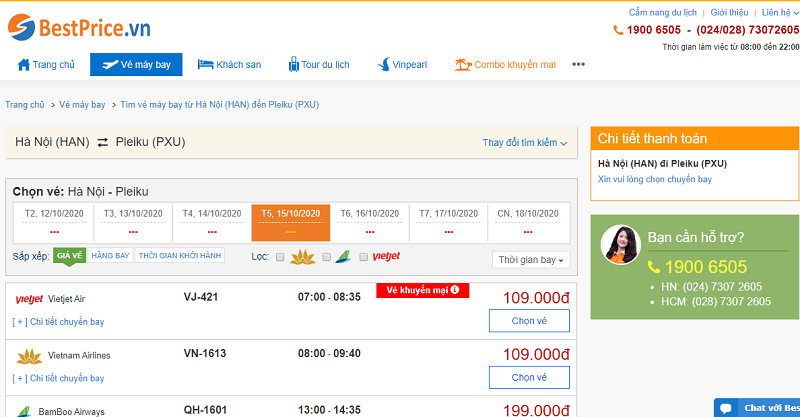This screenshot has width=800, height=417.
Task: Click the 109.000đ price of VN-1613
Action: [536, 354]
